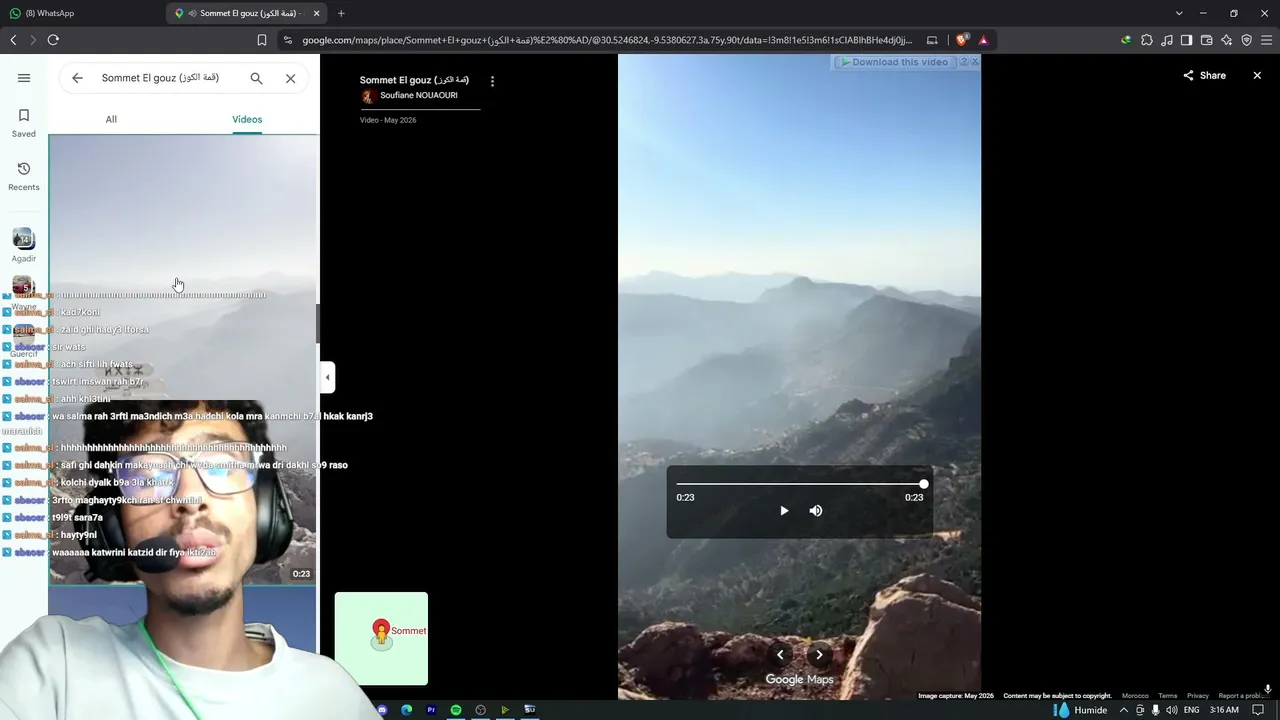Screen dimensions: 1280x720
Task: Open the system volume control
Action: 1171,710
